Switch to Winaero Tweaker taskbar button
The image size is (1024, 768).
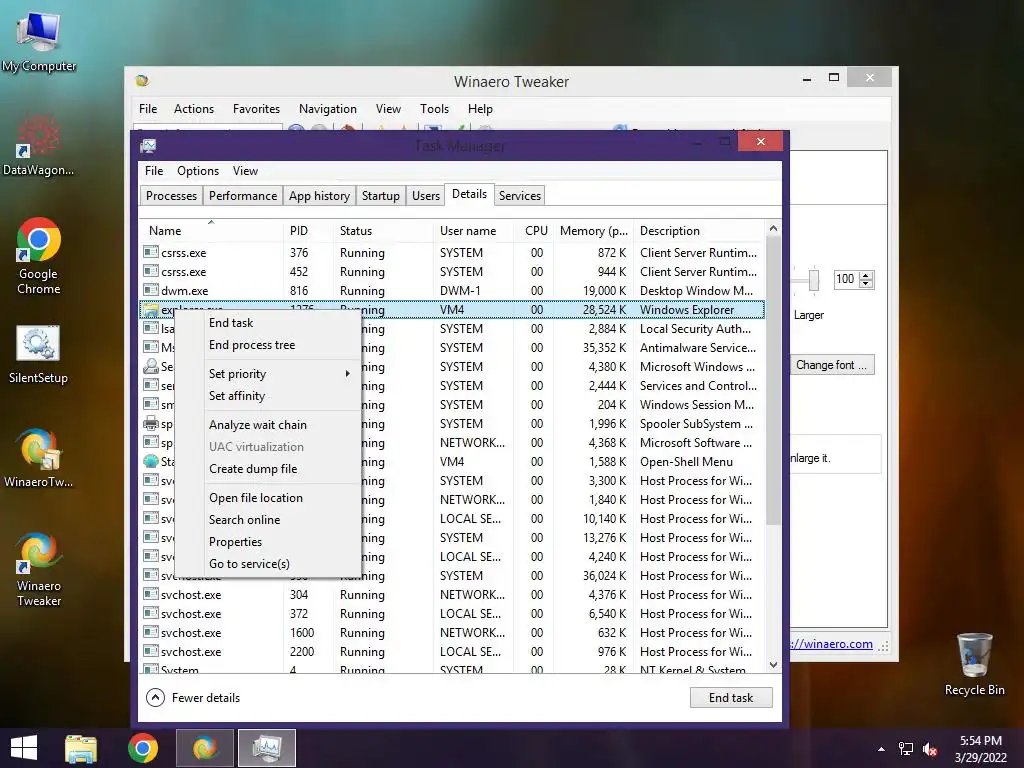click(x=205, y=748)
